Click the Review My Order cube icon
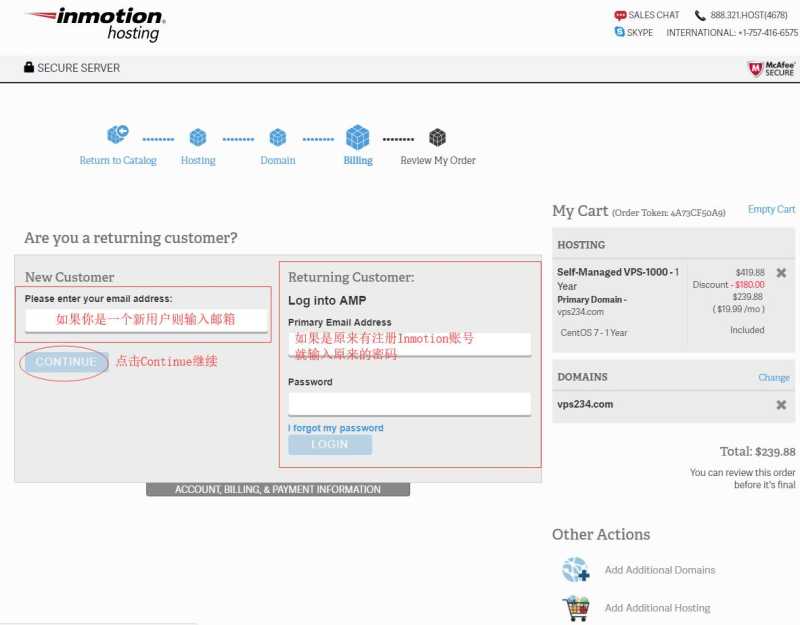Image resolution: width=800 pixels, height=625 pixels. point(437,137)
